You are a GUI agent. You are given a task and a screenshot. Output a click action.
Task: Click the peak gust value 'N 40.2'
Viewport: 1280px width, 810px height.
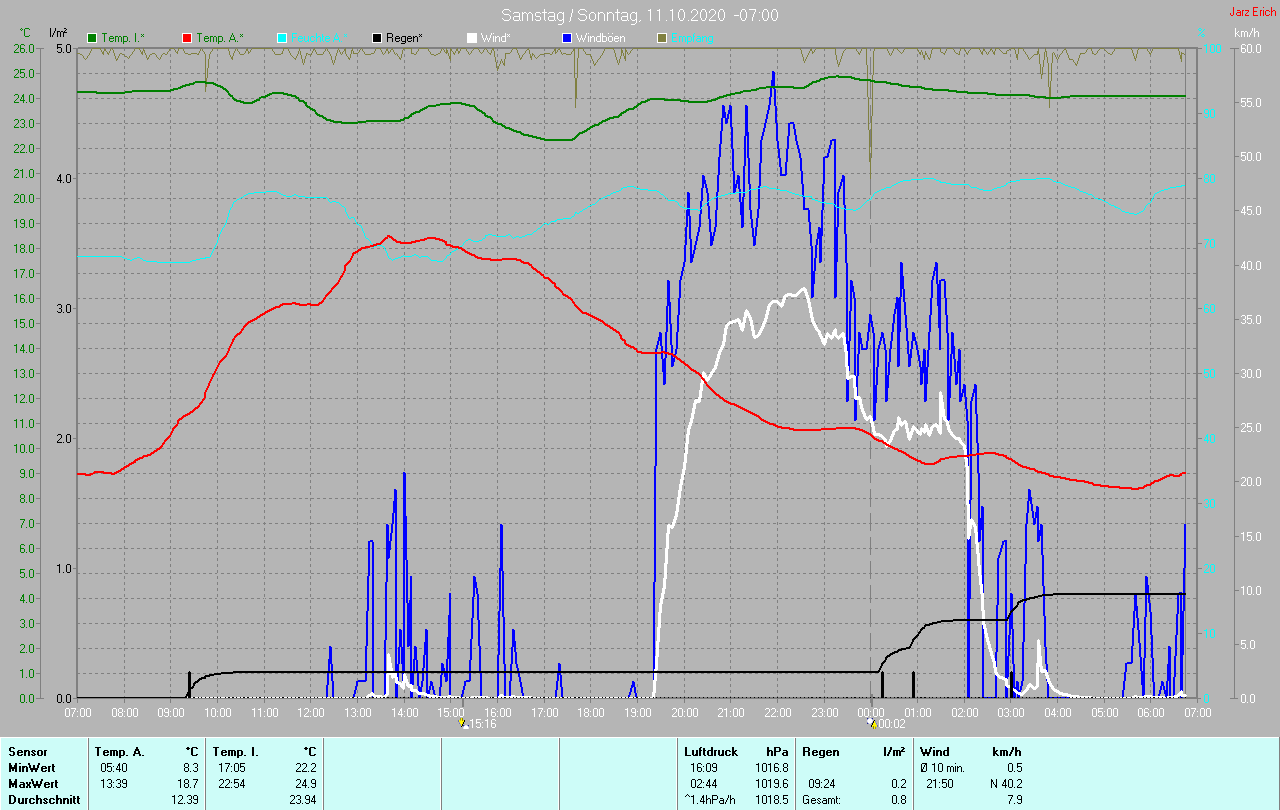click(x=1004, y=784)
